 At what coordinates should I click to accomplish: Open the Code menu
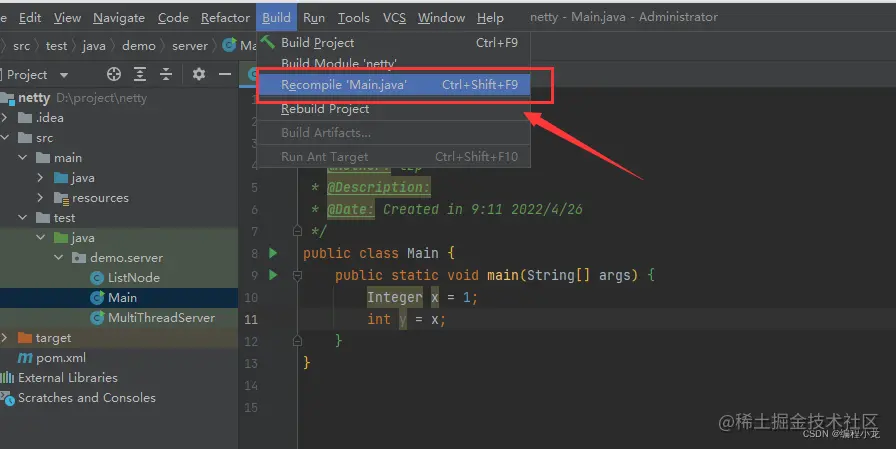click(173, 18)
